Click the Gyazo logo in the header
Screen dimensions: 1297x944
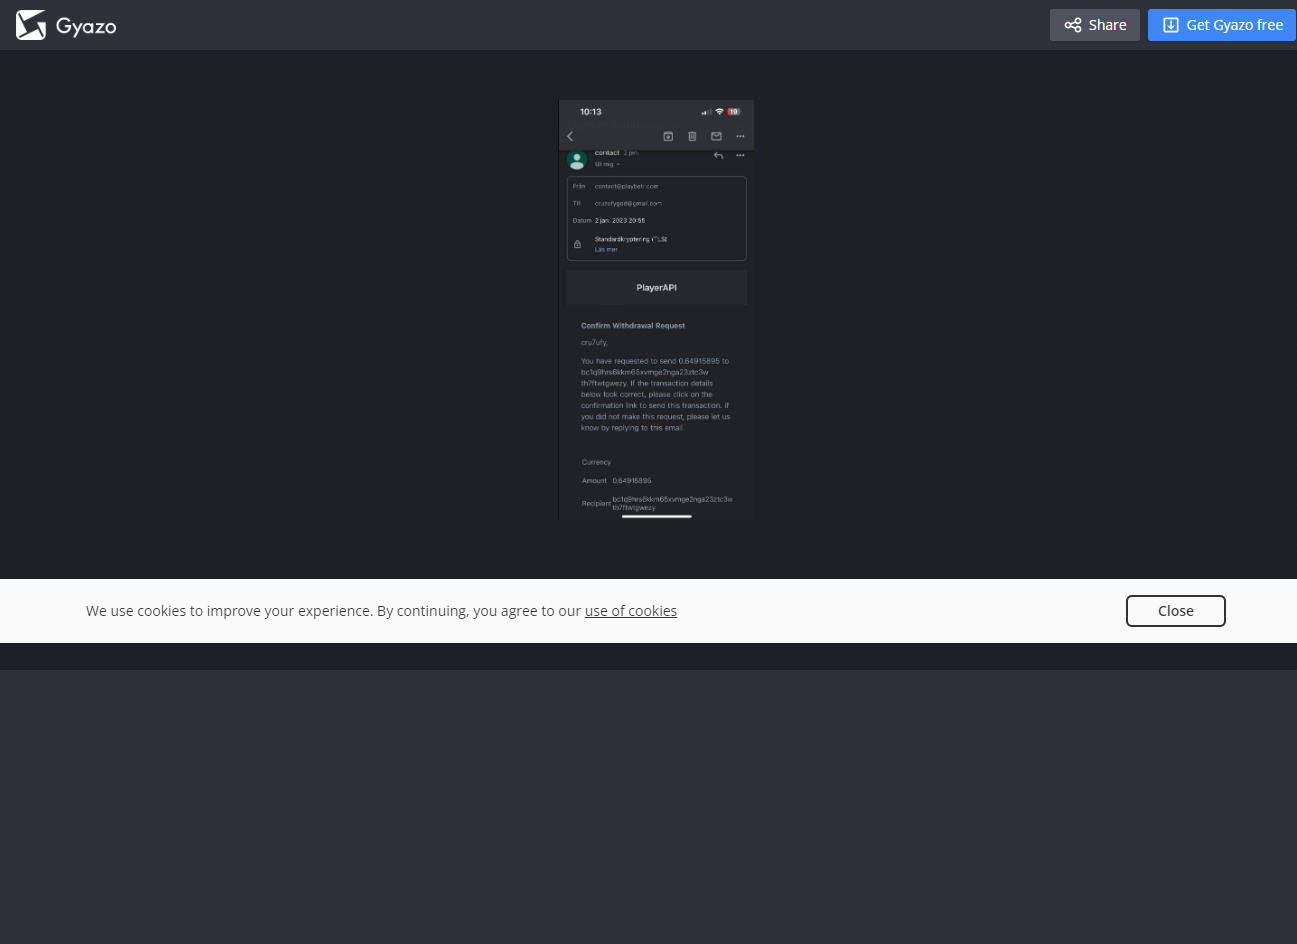pyautogui.click(x=66, y=25)
